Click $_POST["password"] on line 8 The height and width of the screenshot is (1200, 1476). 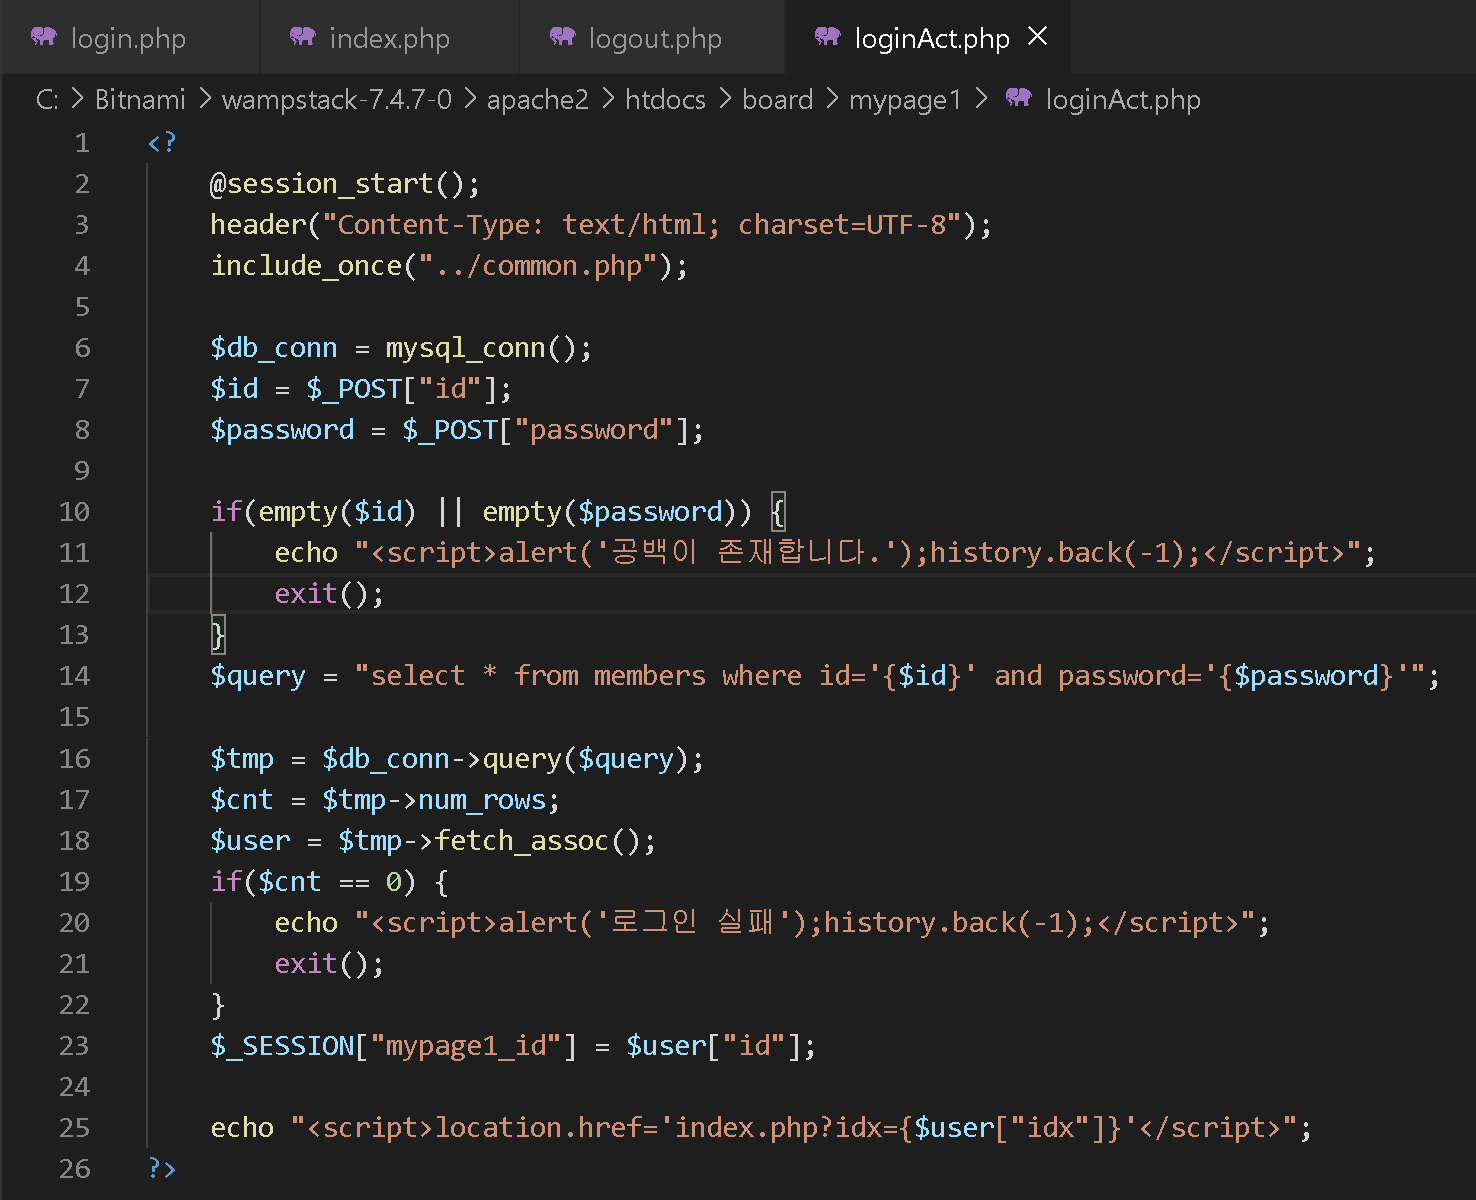pyautogui.click(x=545, y=430)
